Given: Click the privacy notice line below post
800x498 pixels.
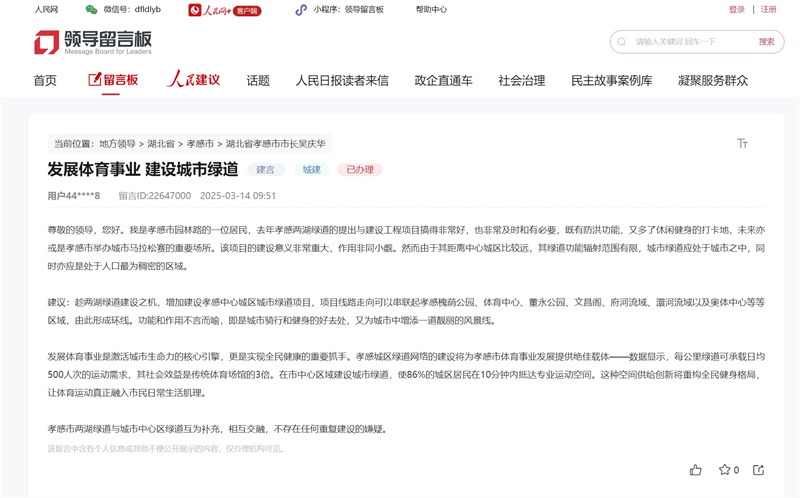Looking at the screenshot, I should 167,449.
